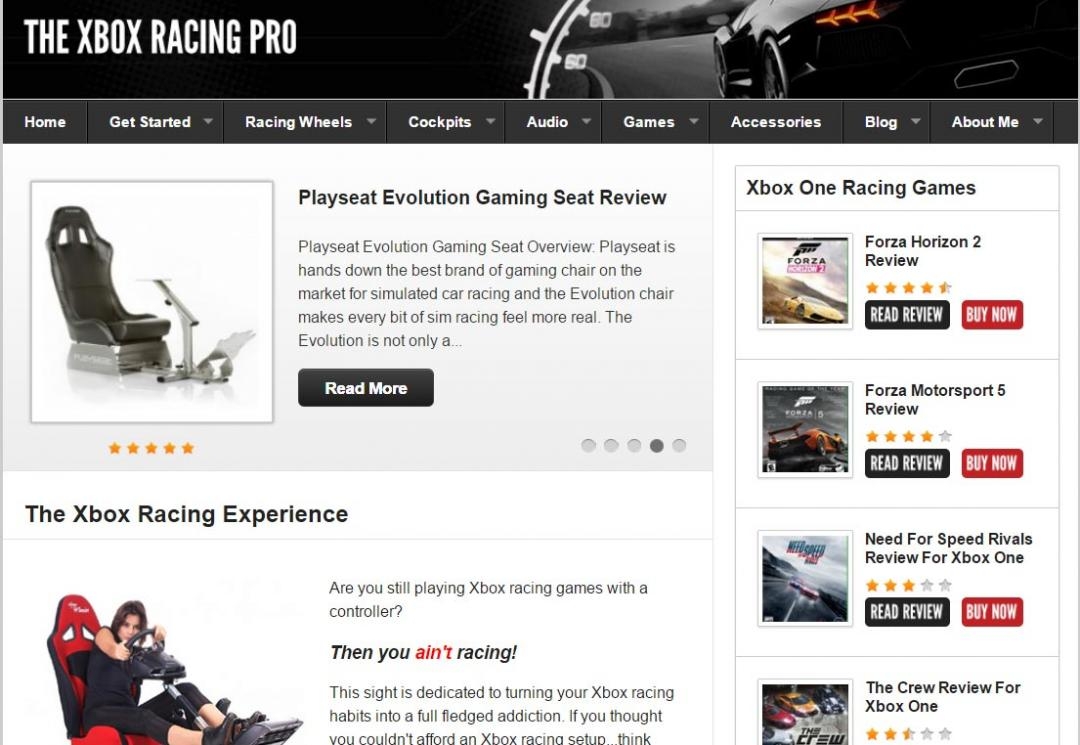Select the currently active fourth slider dot
This screenshot has width=1080, height=745.
[656, 445]
